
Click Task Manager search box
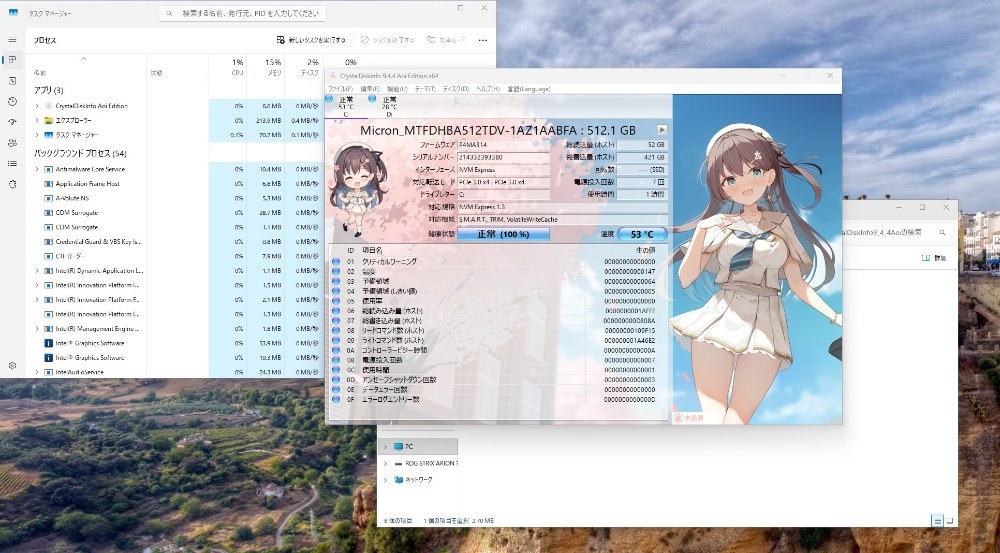coord(242,13)
